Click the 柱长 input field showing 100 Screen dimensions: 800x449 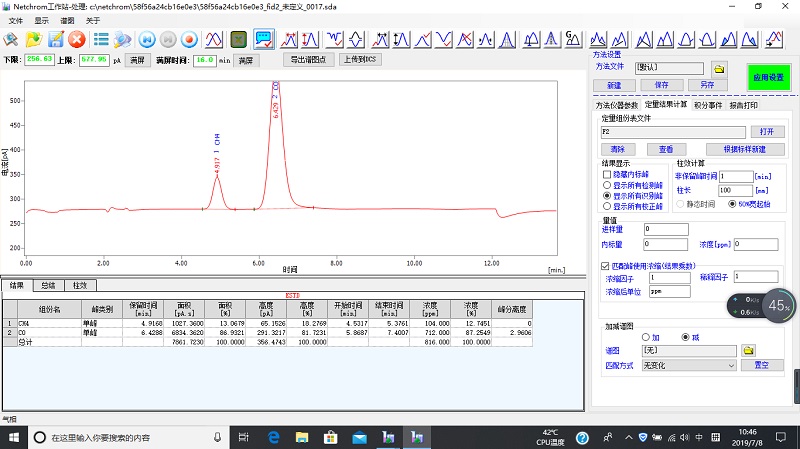(736, 190)
